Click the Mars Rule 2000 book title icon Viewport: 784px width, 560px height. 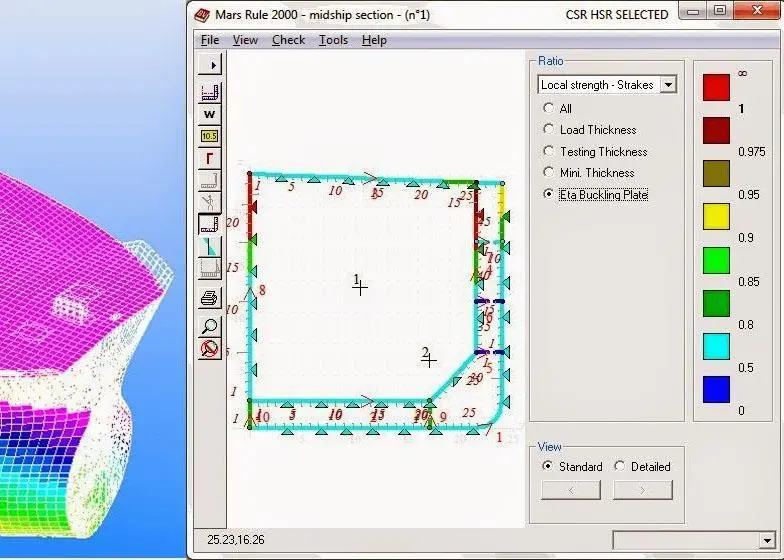202,15
